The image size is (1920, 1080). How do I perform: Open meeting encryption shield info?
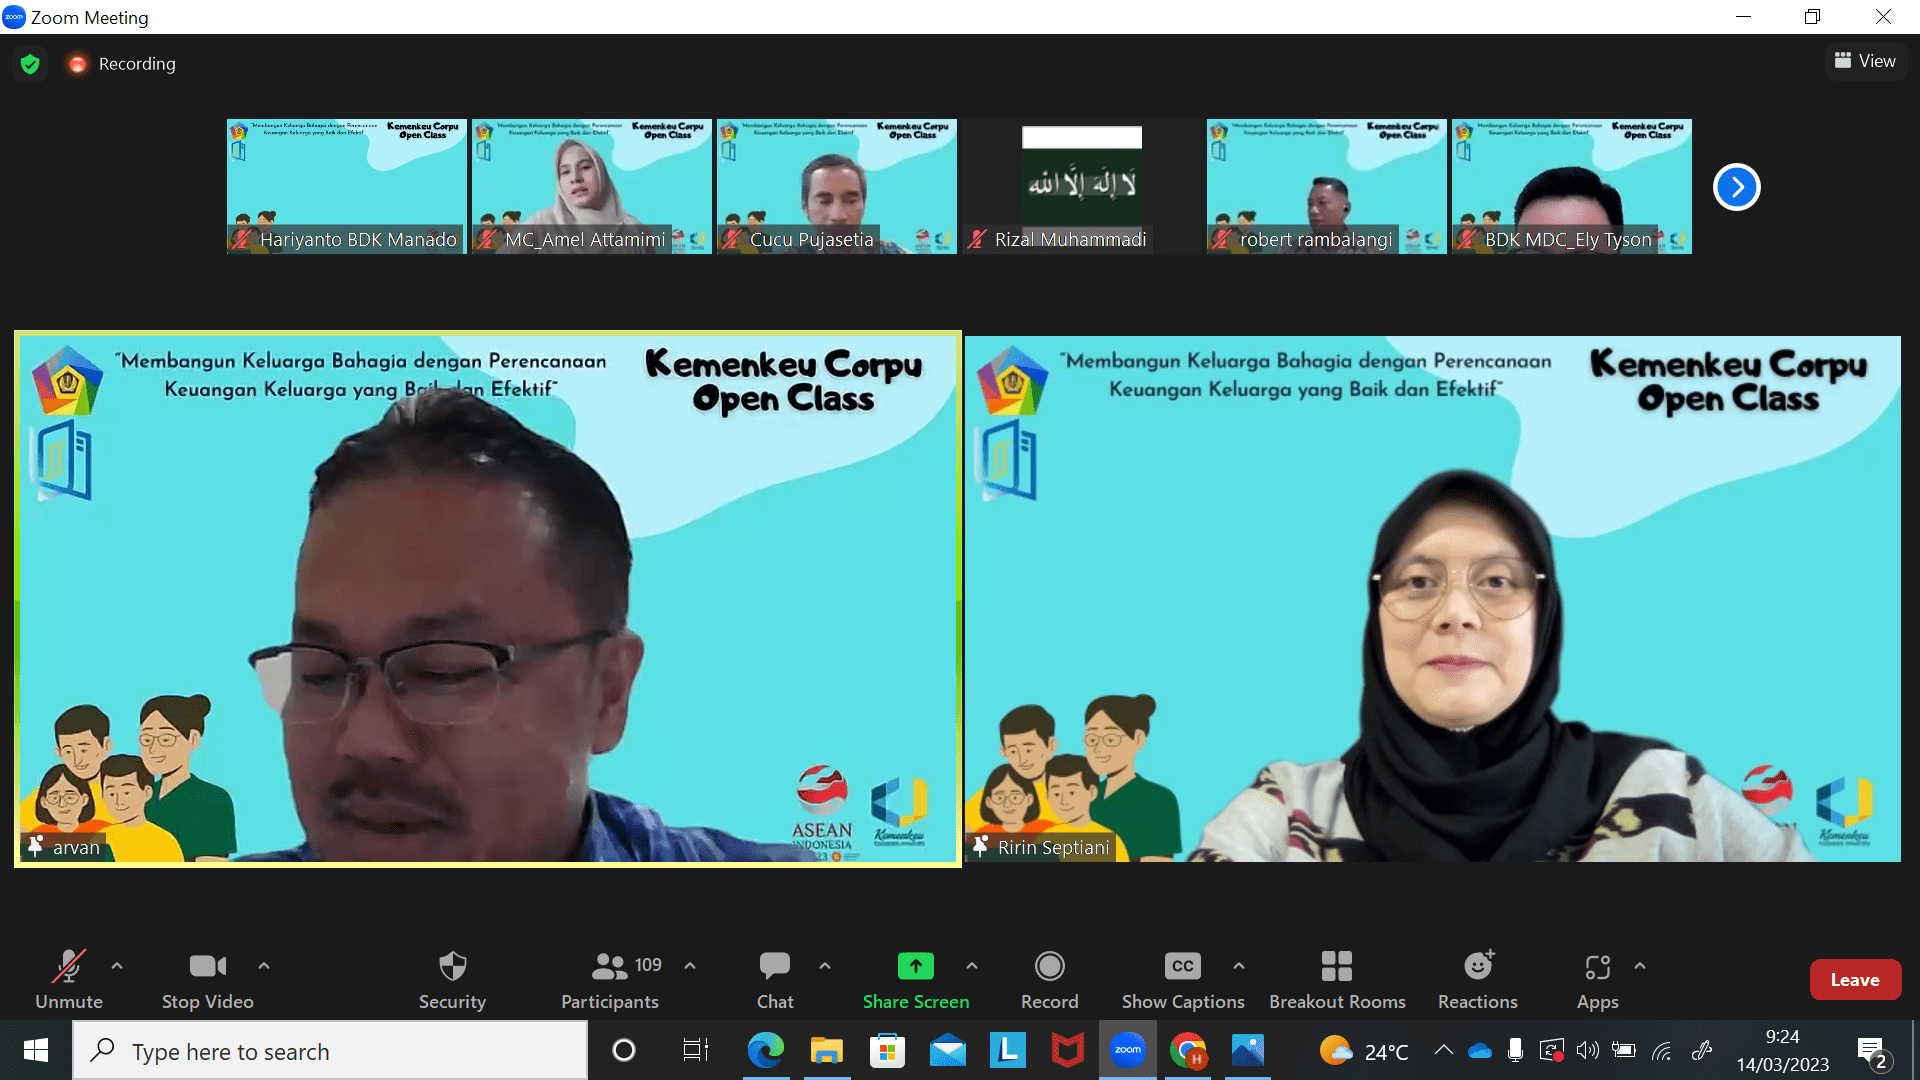coord(30,64)
